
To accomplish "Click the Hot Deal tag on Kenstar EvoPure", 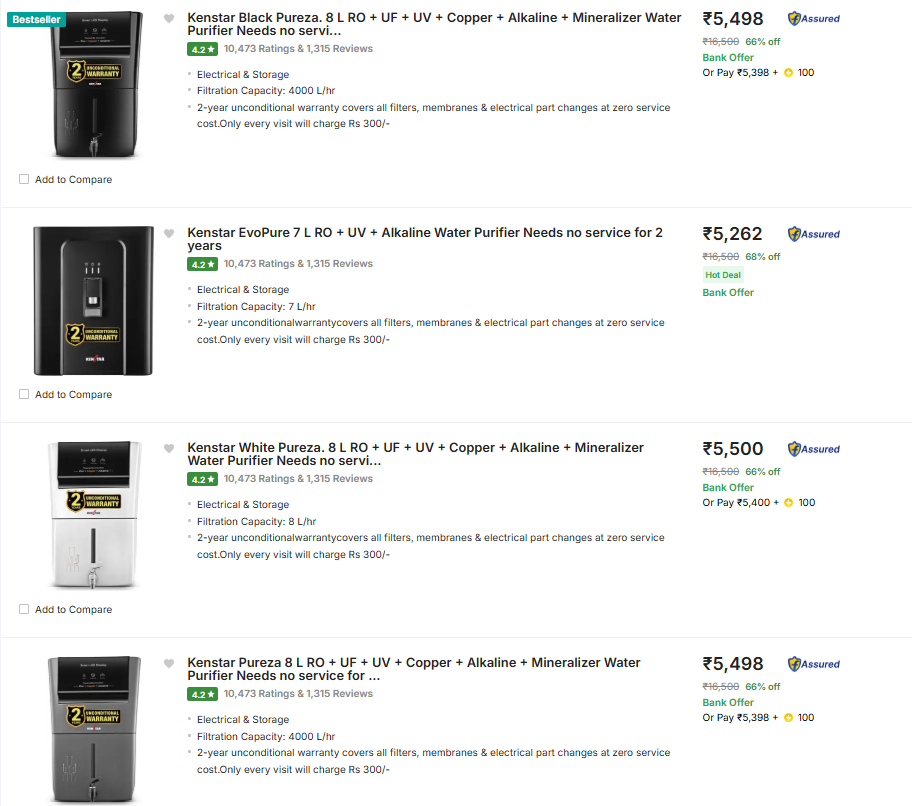I will 722,275.
